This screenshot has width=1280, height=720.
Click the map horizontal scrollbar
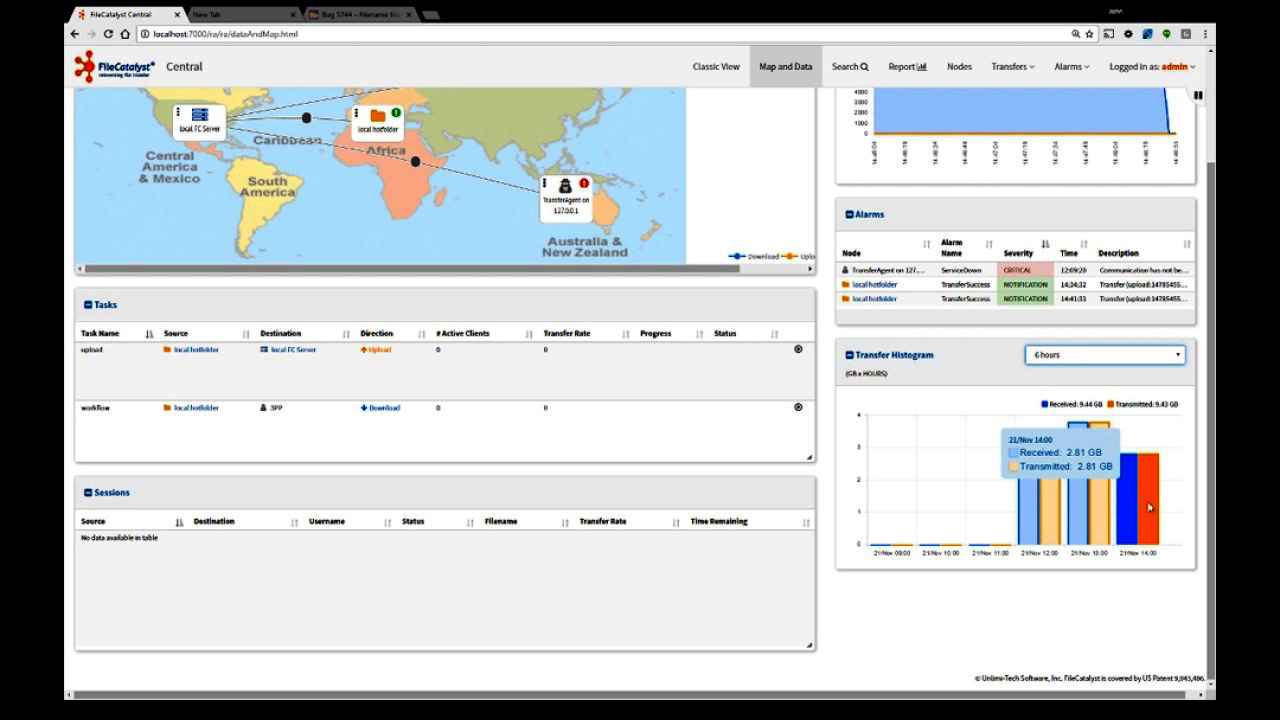point(412,269)
